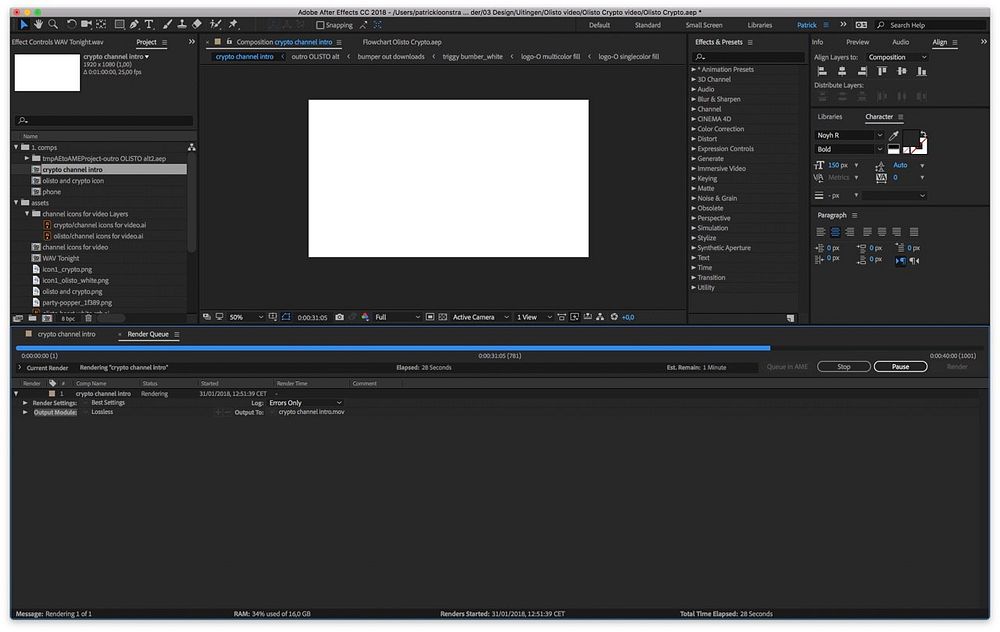The image size is (1000, 632).
Task: Select the Eraser tool
Action: (197, 24)
